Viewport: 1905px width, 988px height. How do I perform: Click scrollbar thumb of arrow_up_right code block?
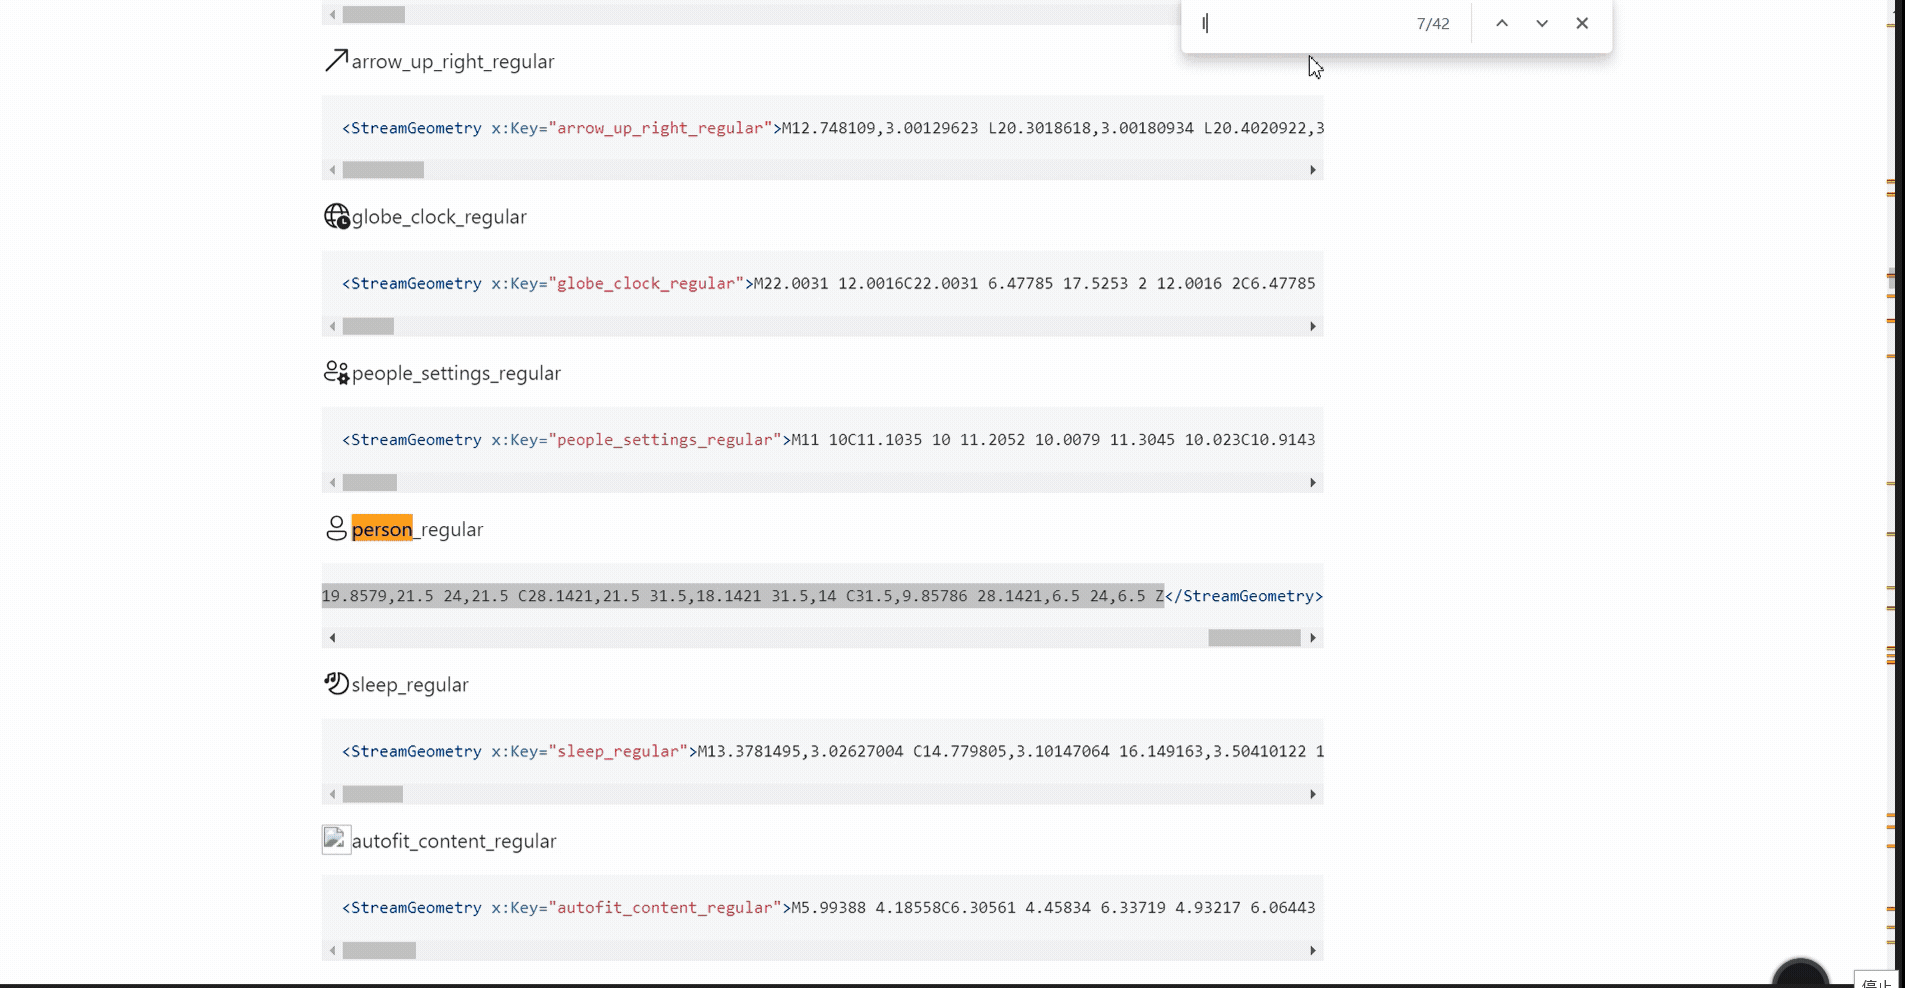[383, 170]
